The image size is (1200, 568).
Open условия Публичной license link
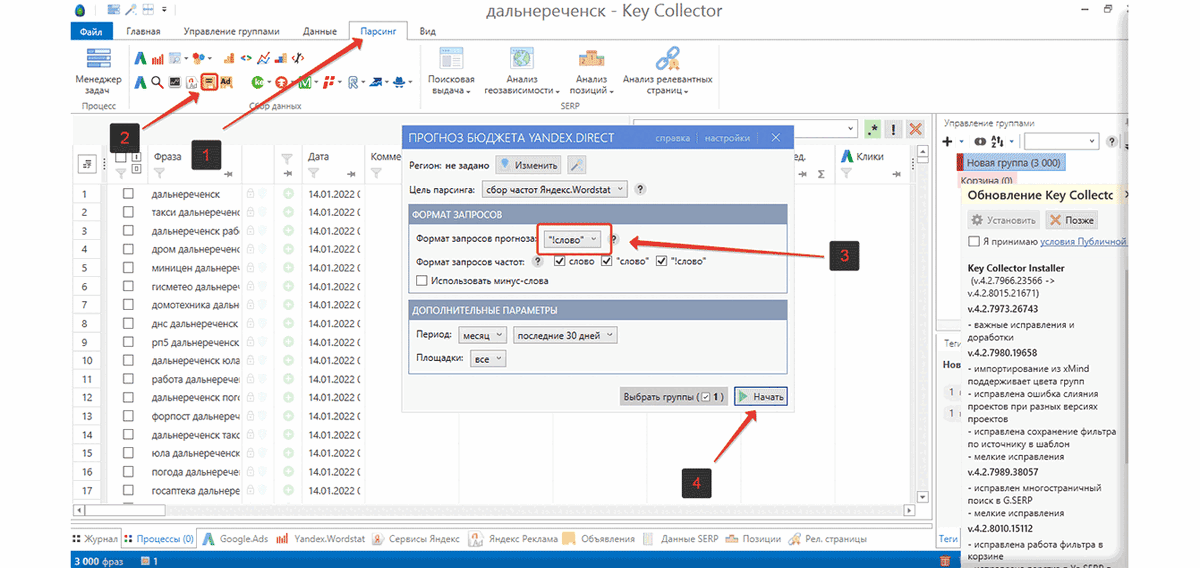tap(1083, 241)
